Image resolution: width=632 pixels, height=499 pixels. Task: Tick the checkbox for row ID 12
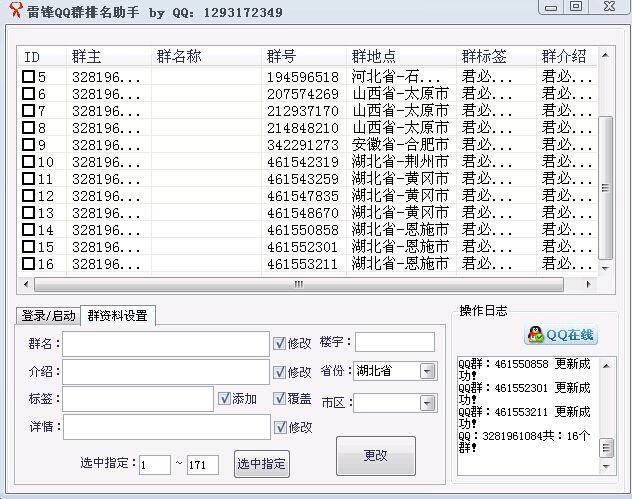coord(28,195)
